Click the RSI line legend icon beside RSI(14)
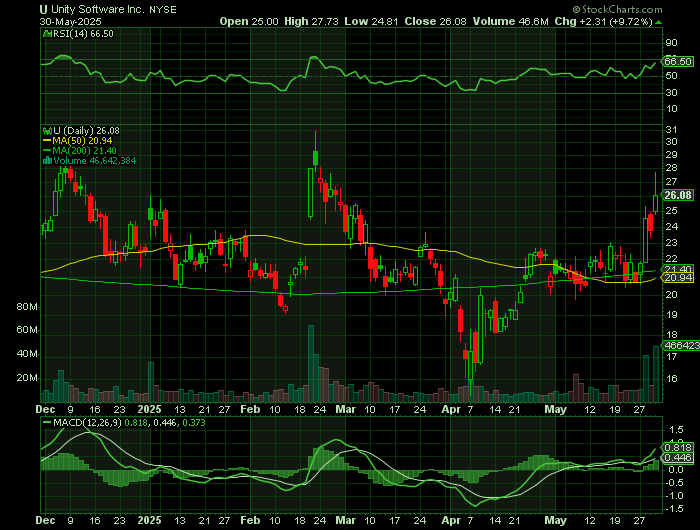 coord(47,34)
